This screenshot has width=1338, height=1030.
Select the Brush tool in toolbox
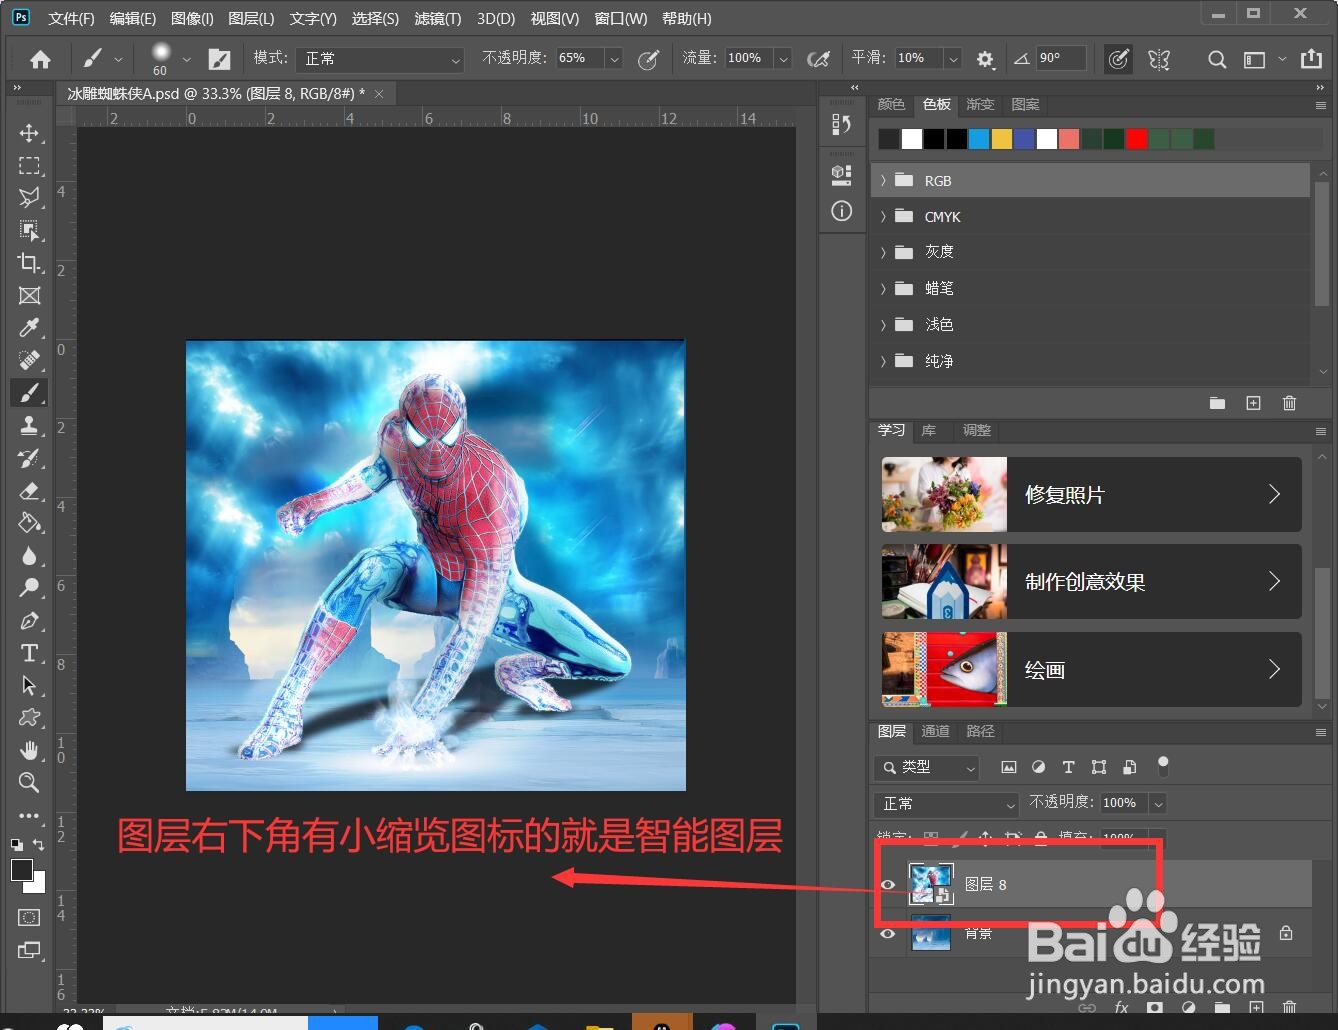(x=29, y=392)
